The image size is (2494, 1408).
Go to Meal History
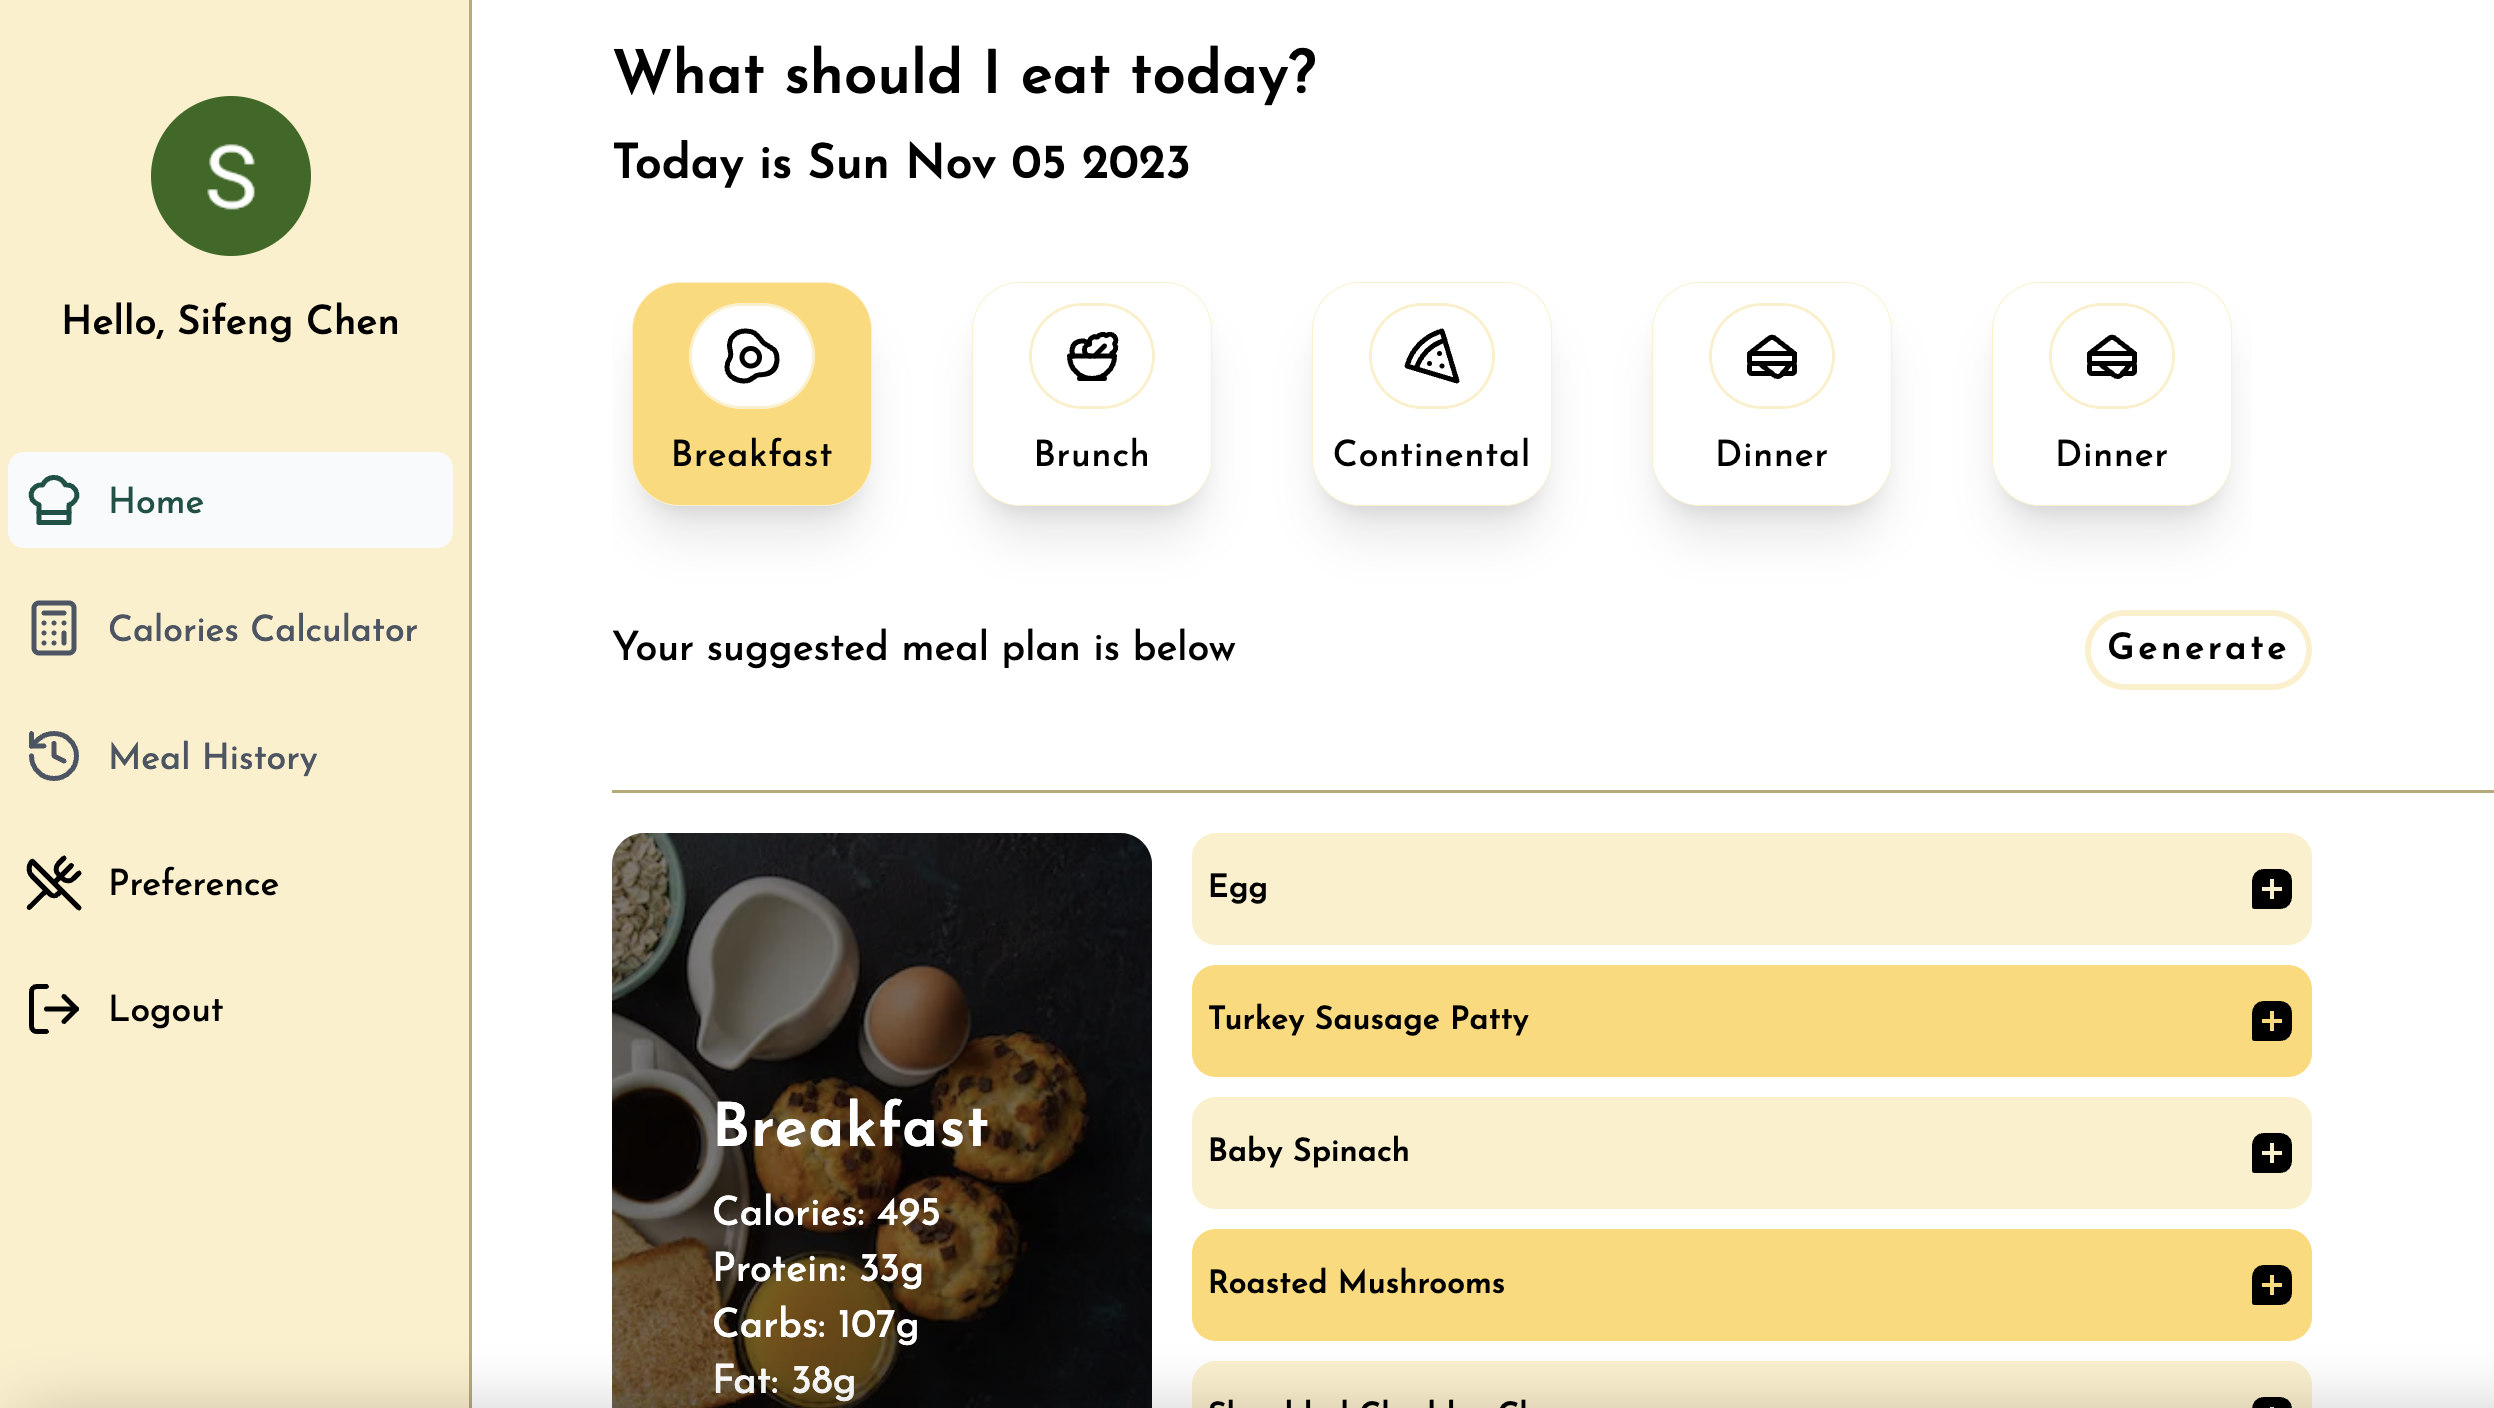tap(213, 757)
